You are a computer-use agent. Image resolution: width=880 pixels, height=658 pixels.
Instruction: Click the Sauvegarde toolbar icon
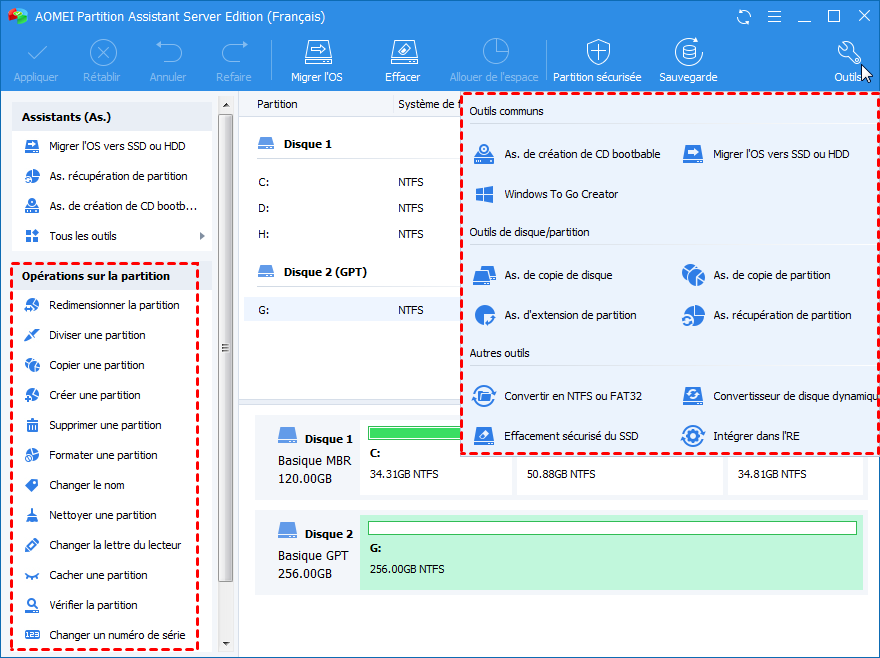pos(688,61)
